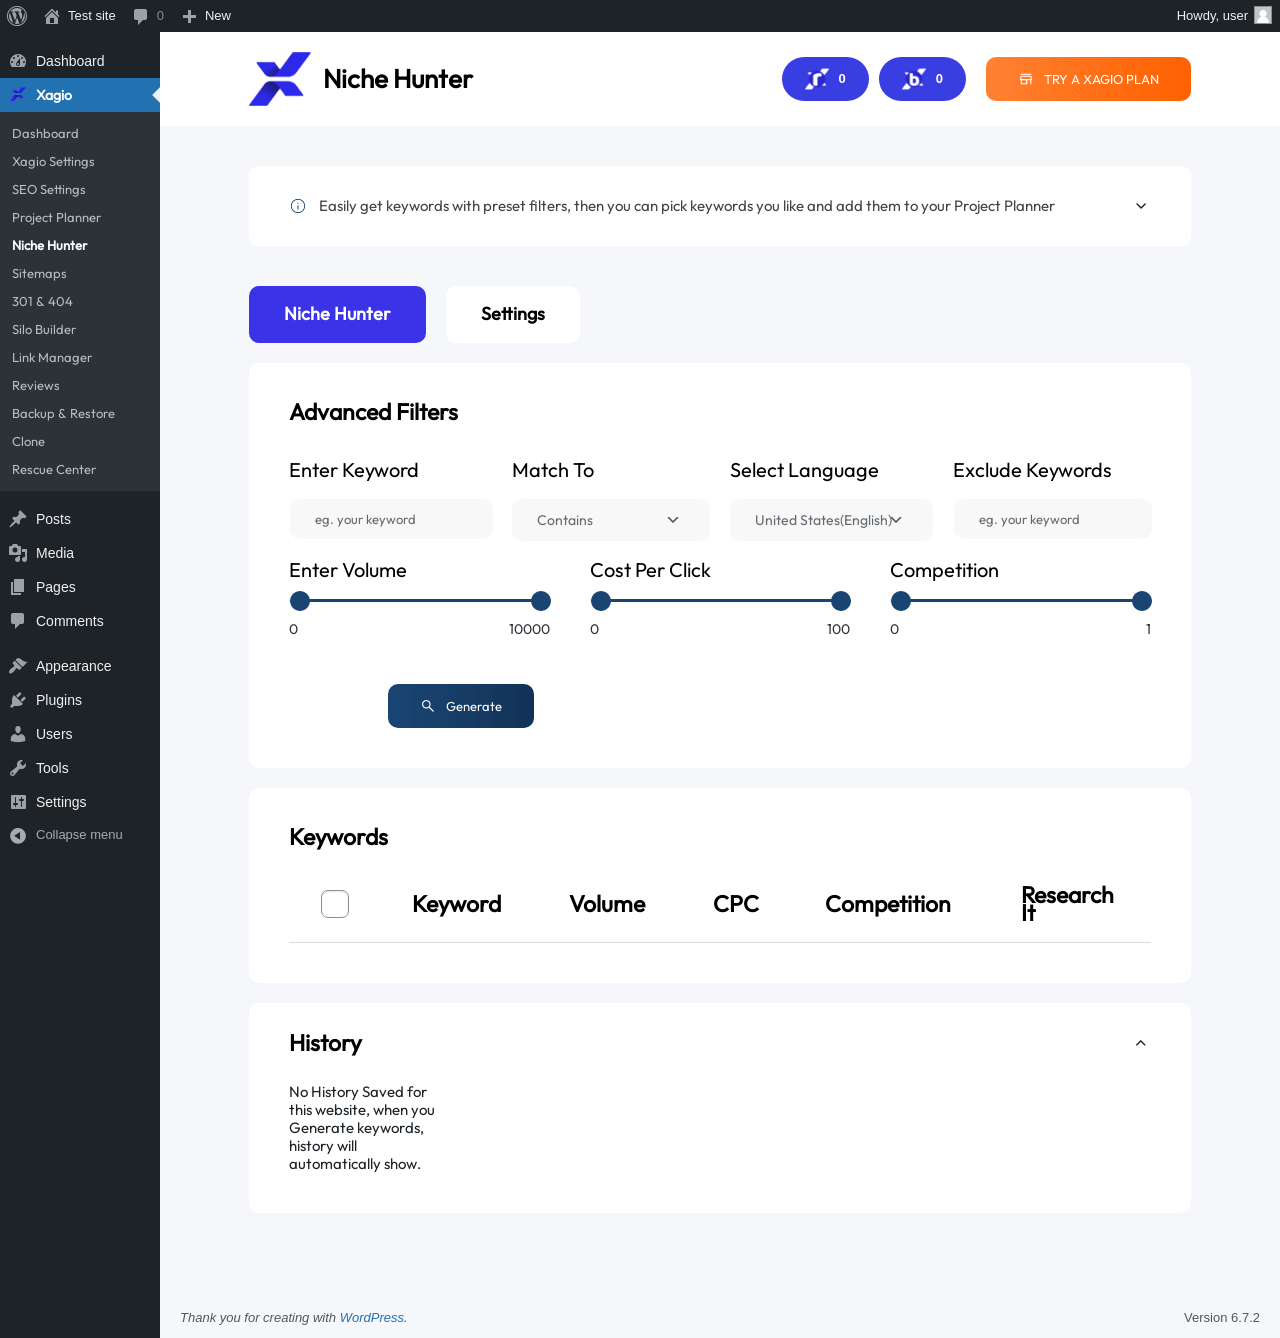Focus the Enter Keyword input field
The height and width of the screenshot is (1338, 1280).
(391, 520)
